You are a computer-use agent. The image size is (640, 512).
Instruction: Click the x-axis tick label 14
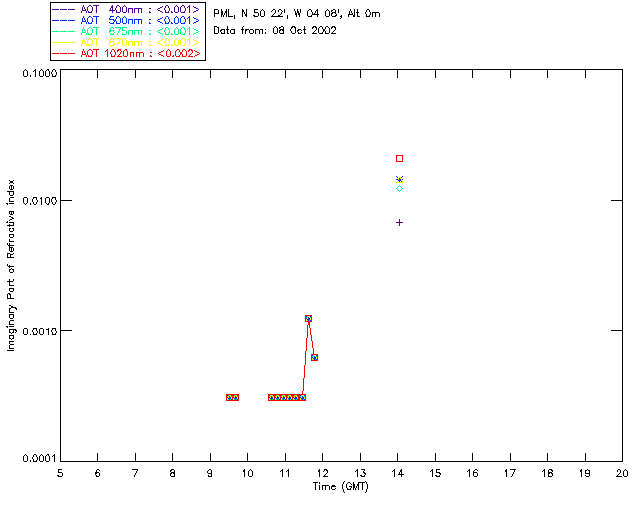click(398, 473)
